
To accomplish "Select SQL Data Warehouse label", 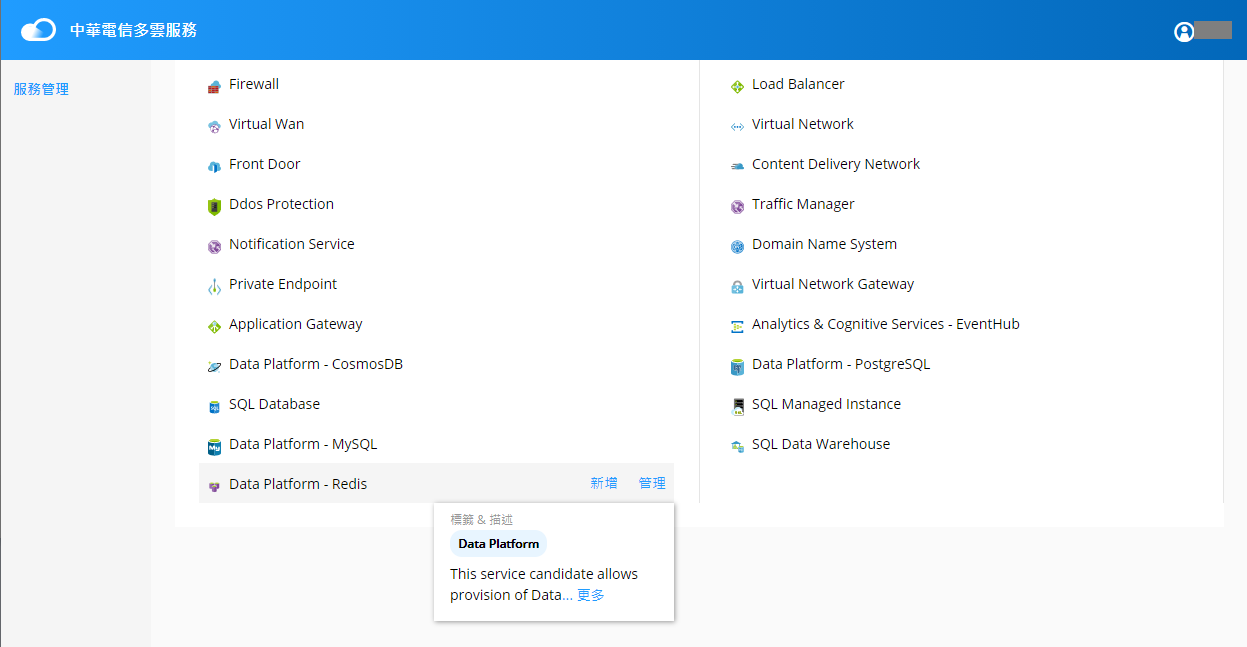I will (821, 444).
